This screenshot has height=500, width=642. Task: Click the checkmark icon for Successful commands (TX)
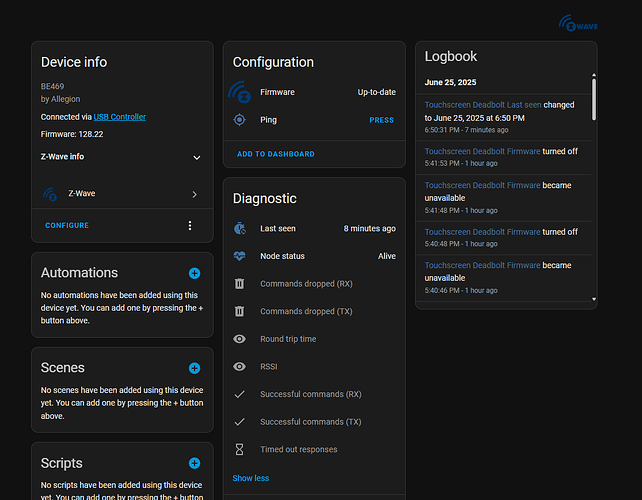(240, 422)
